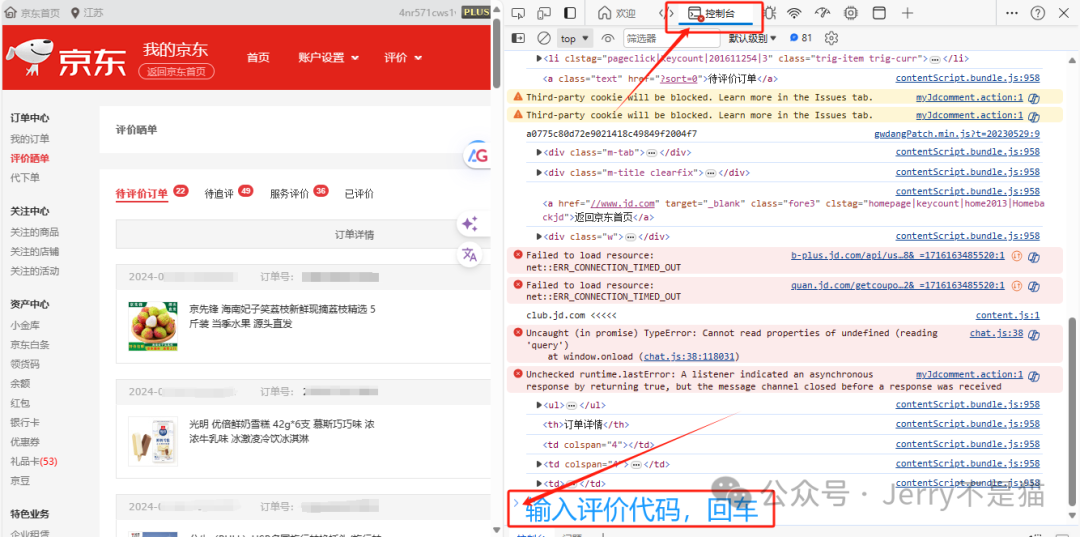Expand the div m-title clearfix node
This screenshot has width=1080, height=537.
[539, 172]
